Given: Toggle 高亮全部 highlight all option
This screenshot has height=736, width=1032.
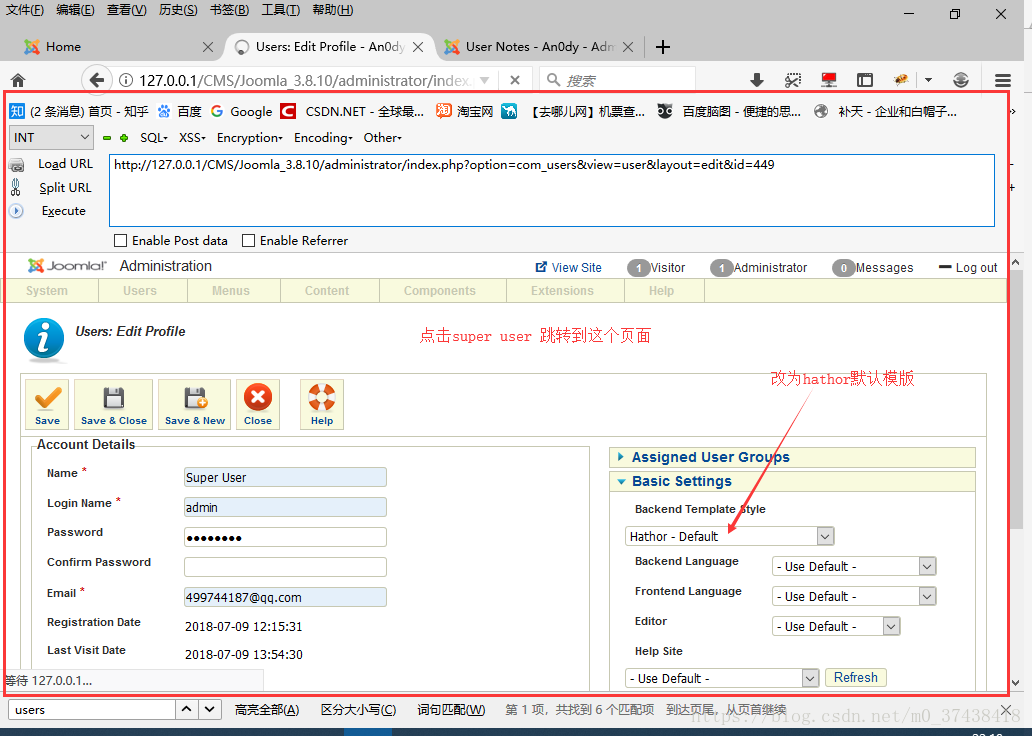Looking at the screenshot, I should pyautogui.click(x=267, y=710).
